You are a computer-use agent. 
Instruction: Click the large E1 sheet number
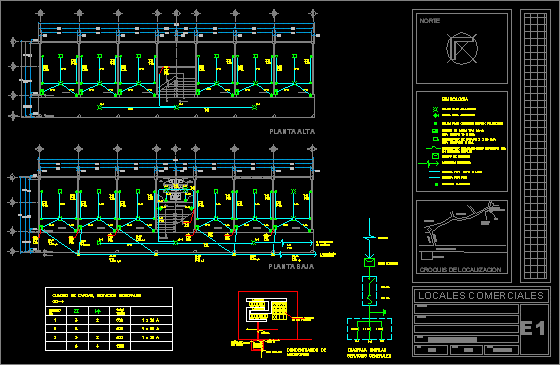tap(533, 329)
